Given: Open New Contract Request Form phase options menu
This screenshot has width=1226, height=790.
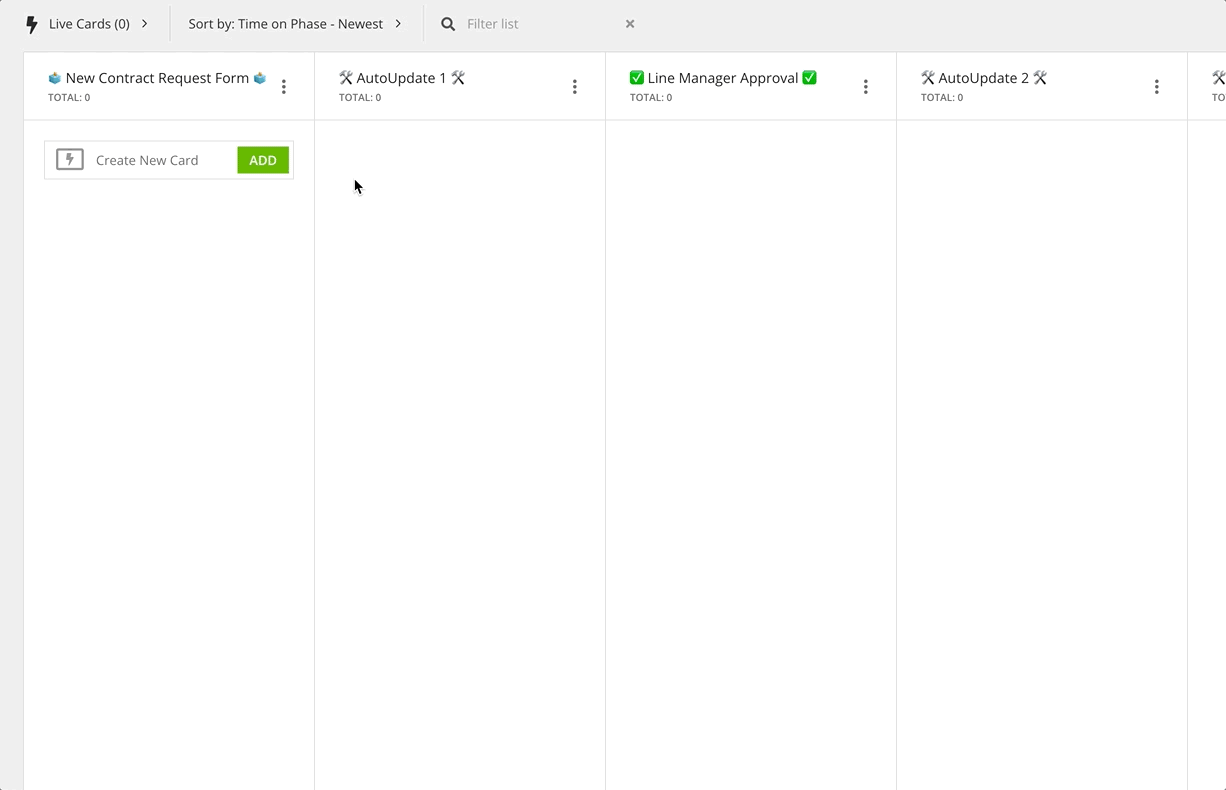Looking at the screenshot, I should [284, 87].
